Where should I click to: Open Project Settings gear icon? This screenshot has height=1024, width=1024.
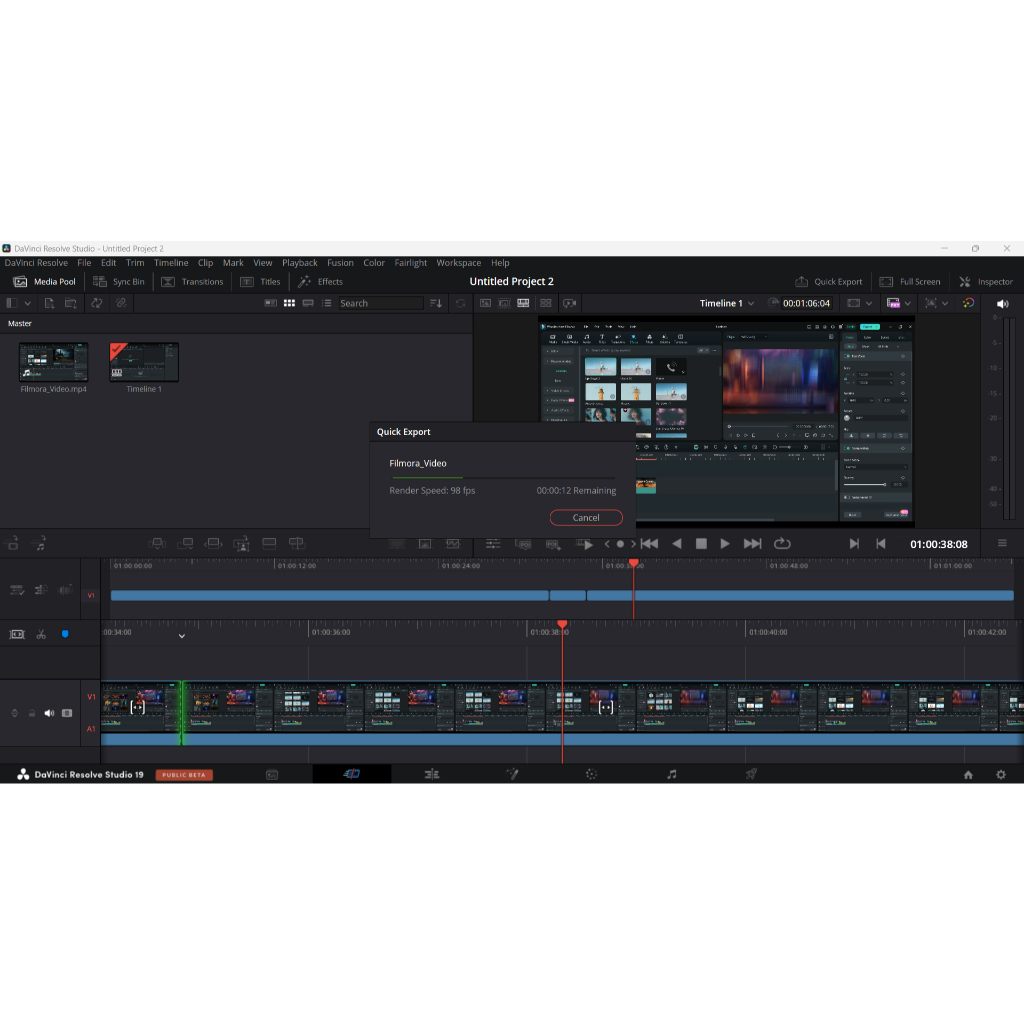click(x=1000, y=775)
